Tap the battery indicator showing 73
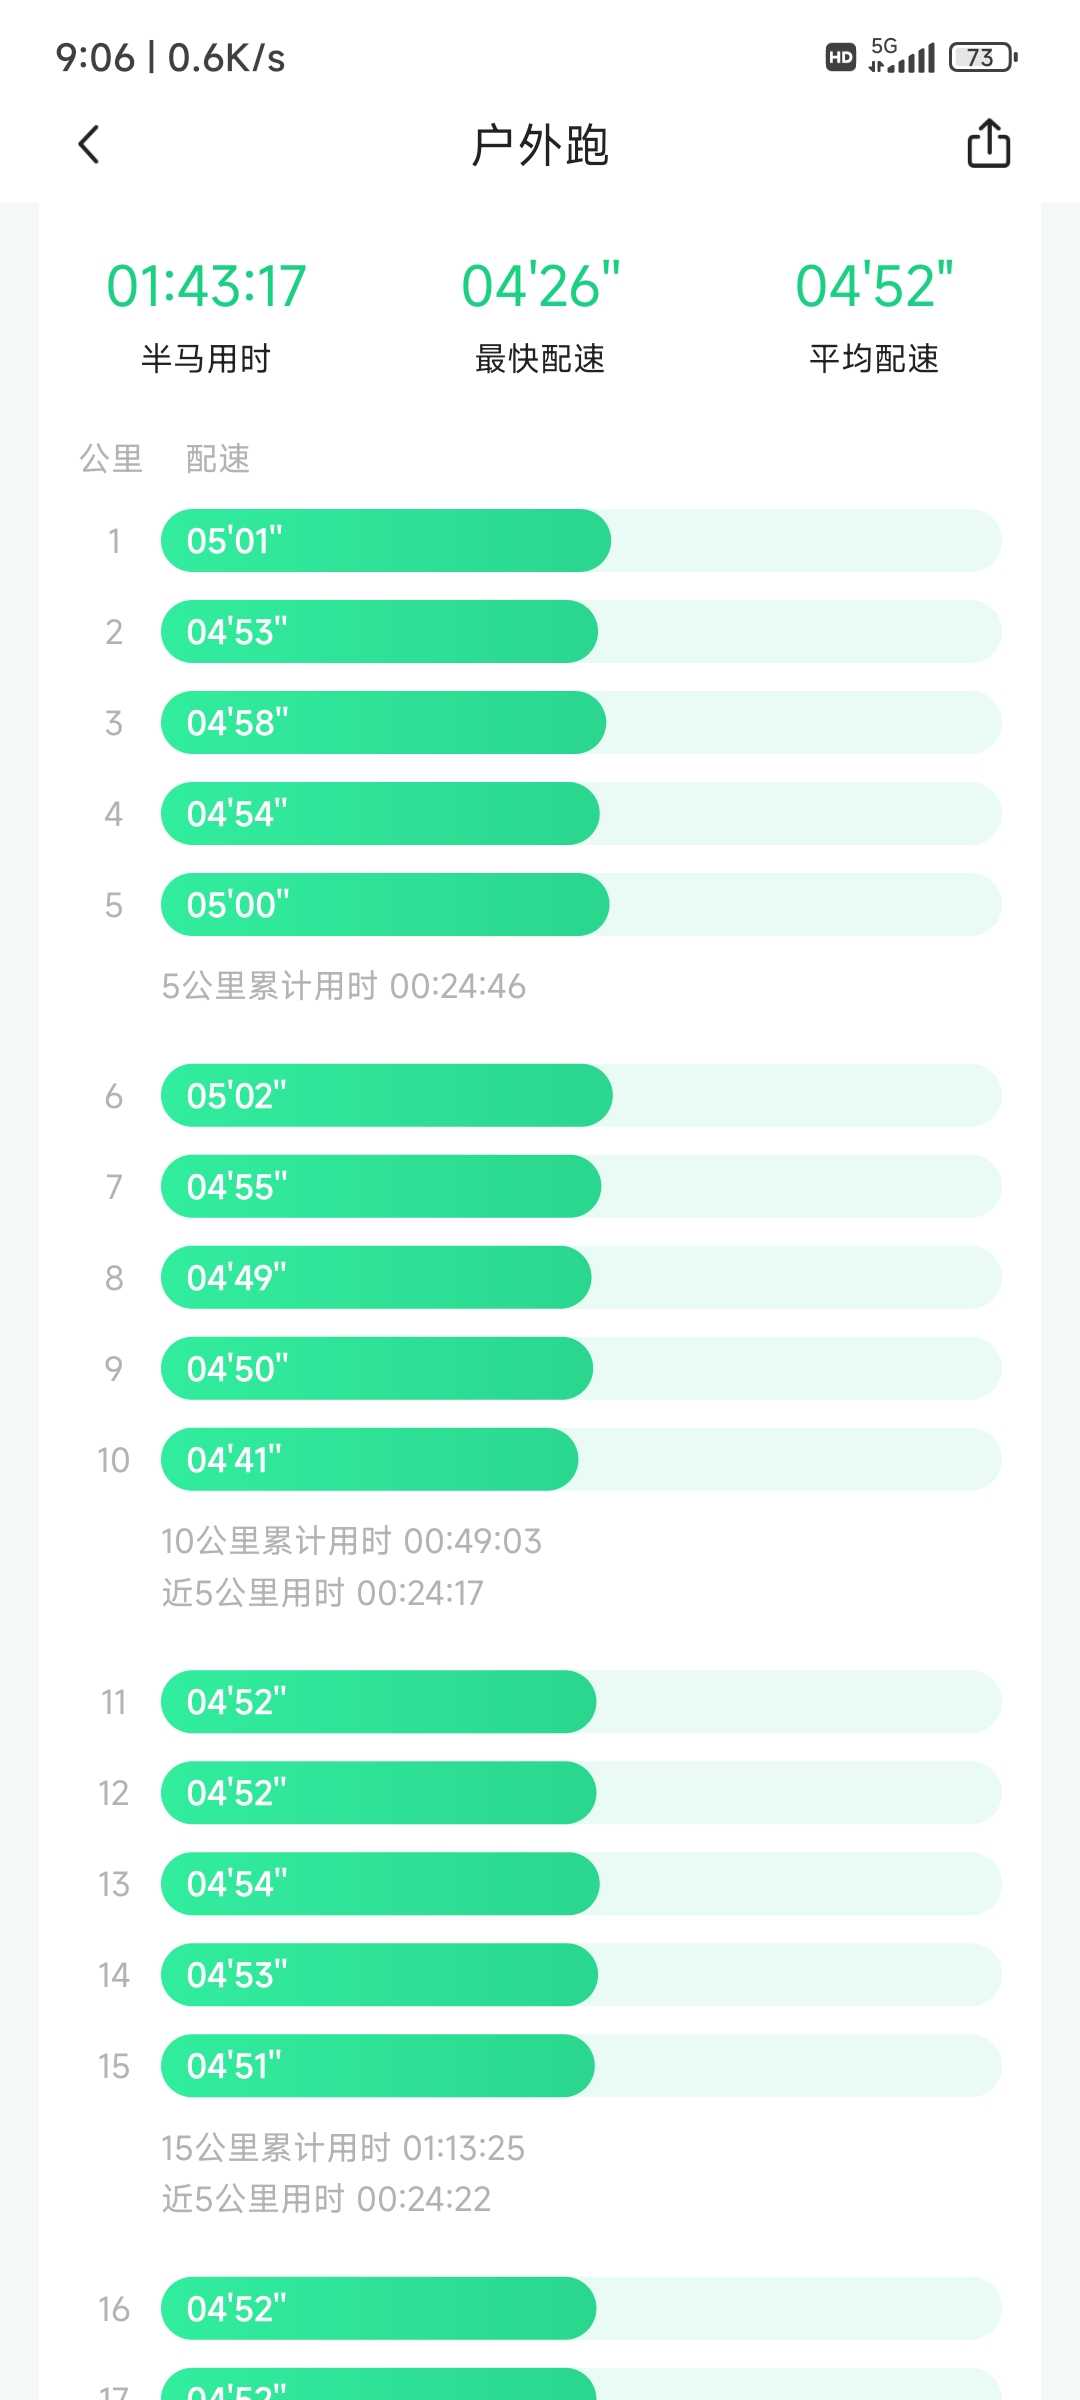The width and height of the screenshot is (1080, 2400). [983, 57]
